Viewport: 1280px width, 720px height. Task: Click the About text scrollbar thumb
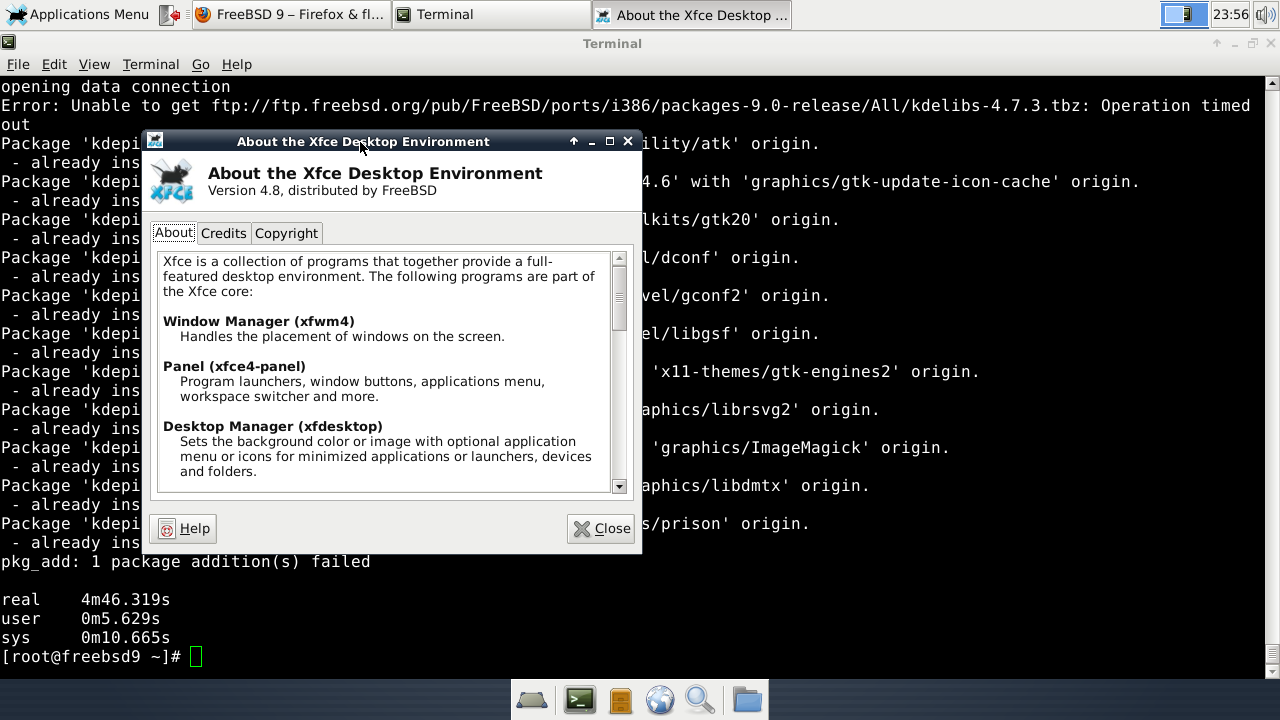tap(619, 298)
